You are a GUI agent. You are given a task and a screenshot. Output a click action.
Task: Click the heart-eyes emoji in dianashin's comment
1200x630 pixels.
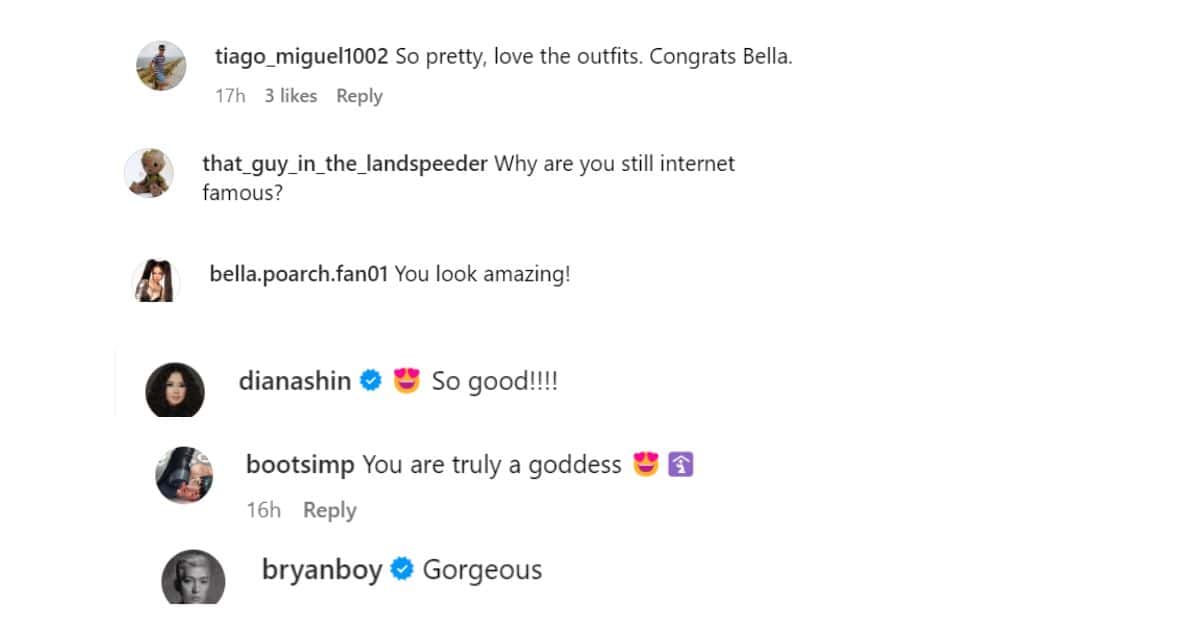point(404,380)
